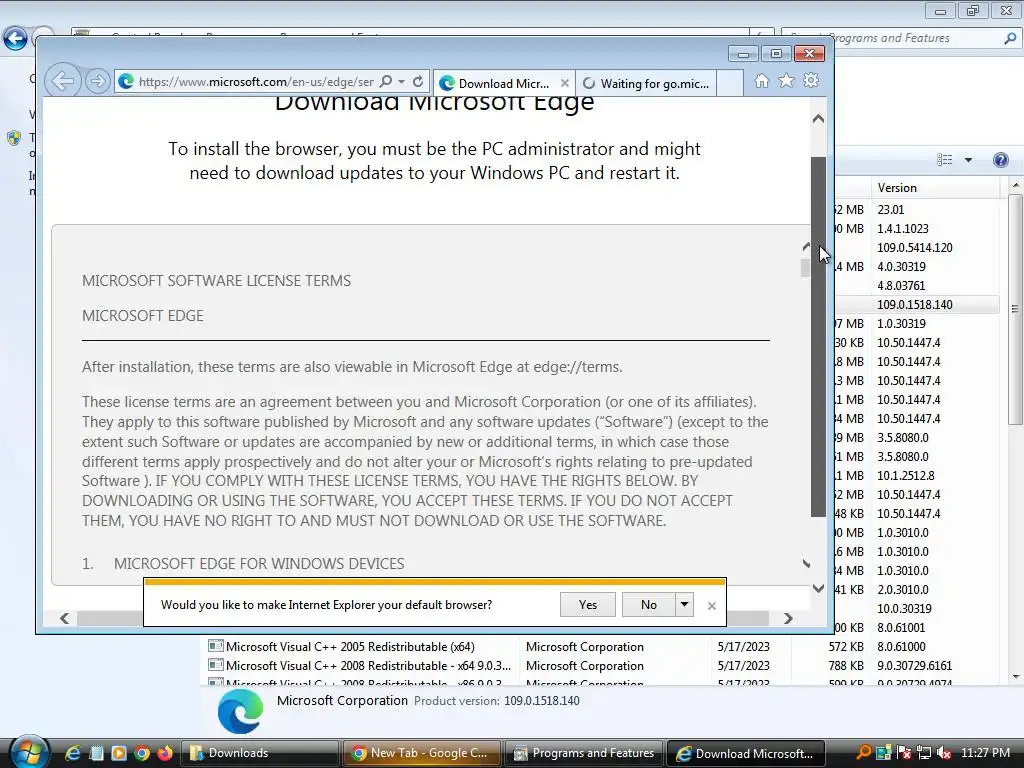Click the Internet Explorer forward arrow button
The width and height of the screenshot is (1024, 768).
pos(97,81)
